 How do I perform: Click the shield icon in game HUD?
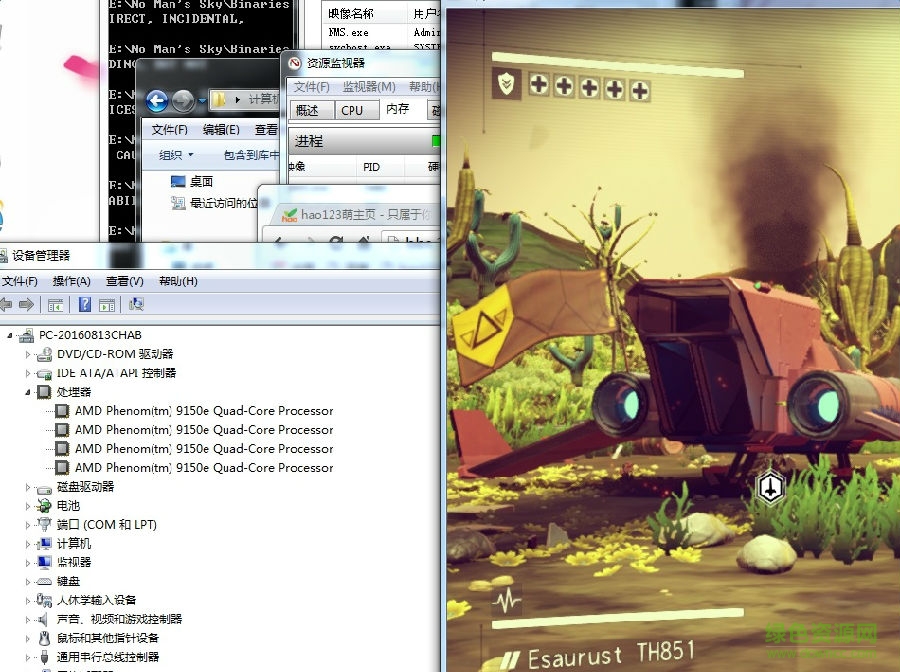[506, 84]
